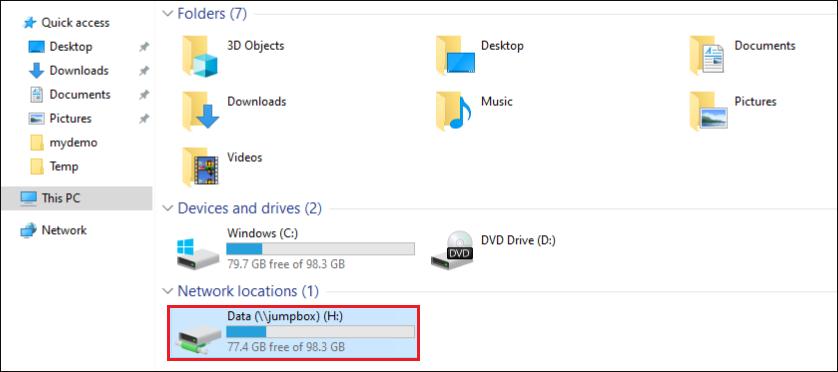Click the Data (H:) capacity bar
This screenshot has height=372, width=838.
[x=321, y=331]
